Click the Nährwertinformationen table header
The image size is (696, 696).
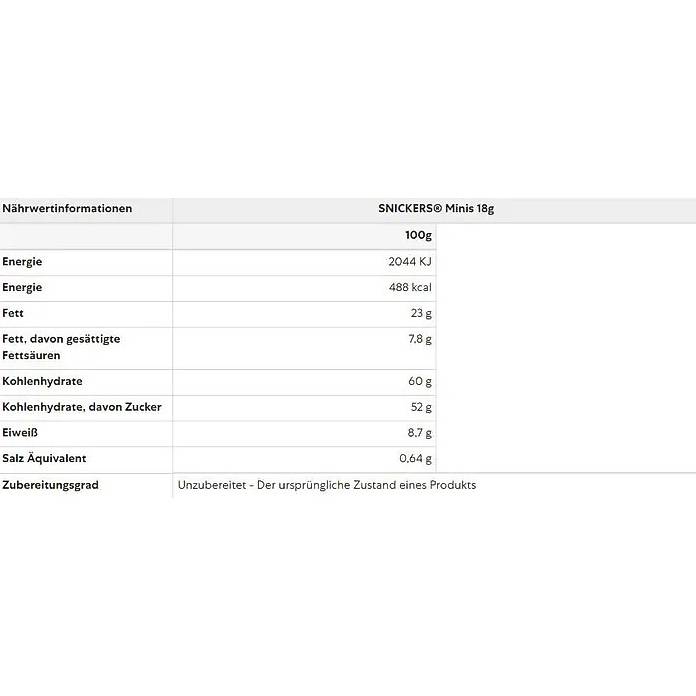(x=67, y=209)
